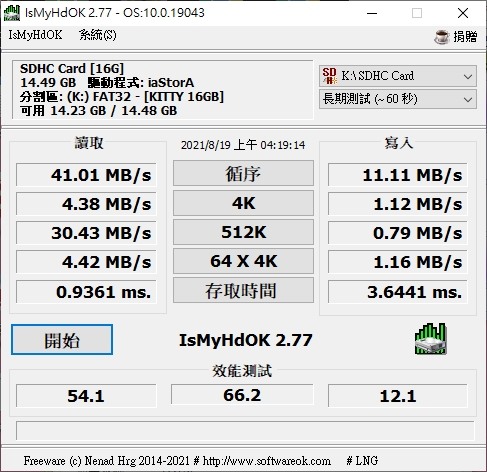Close the IsMyHdOK window

point(463,13)
